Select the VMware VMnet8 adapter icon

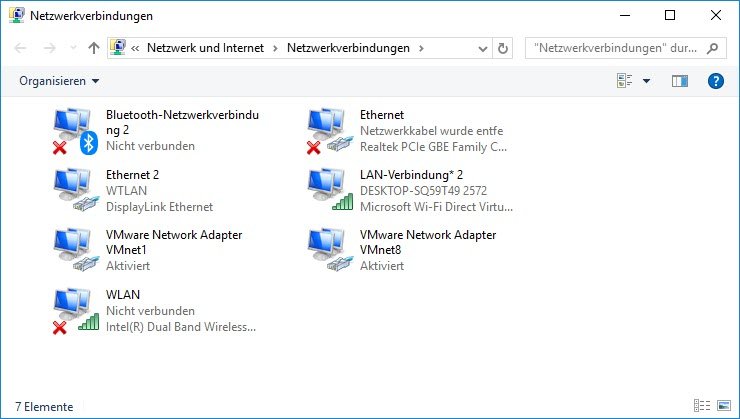[327, 250]
